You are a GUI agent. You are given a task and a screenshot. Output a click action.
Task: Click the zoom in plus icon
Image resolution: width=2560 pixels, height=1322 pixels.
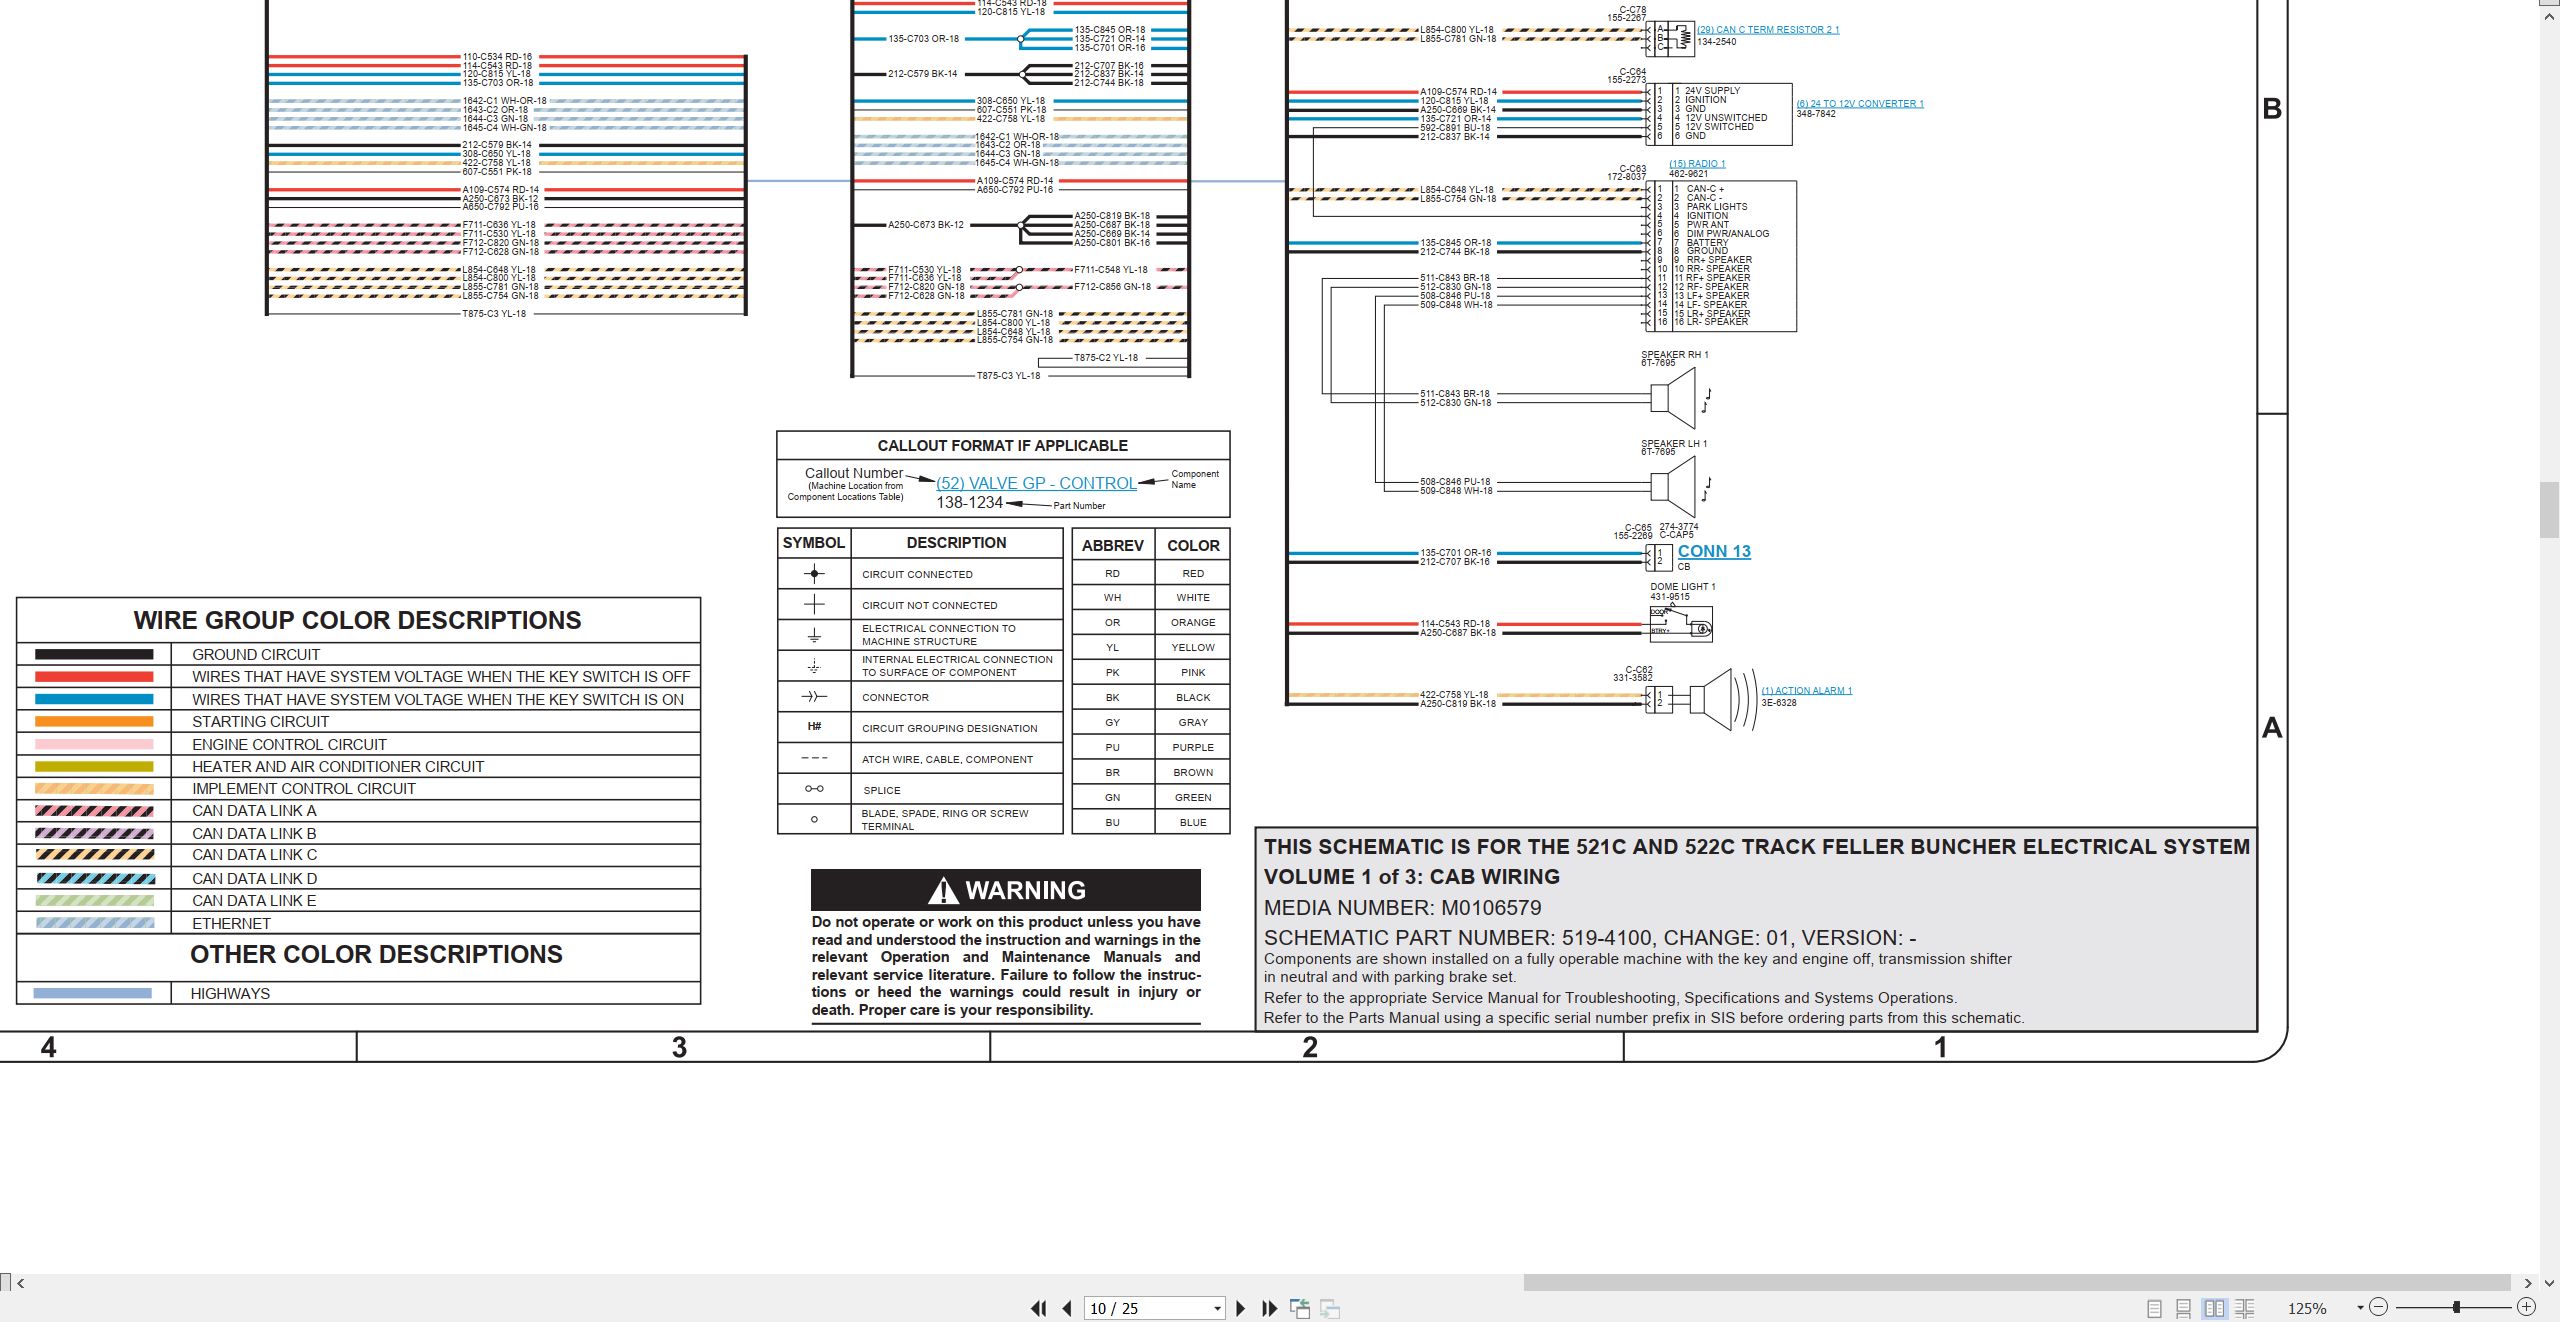(x=2527, y=1307)
